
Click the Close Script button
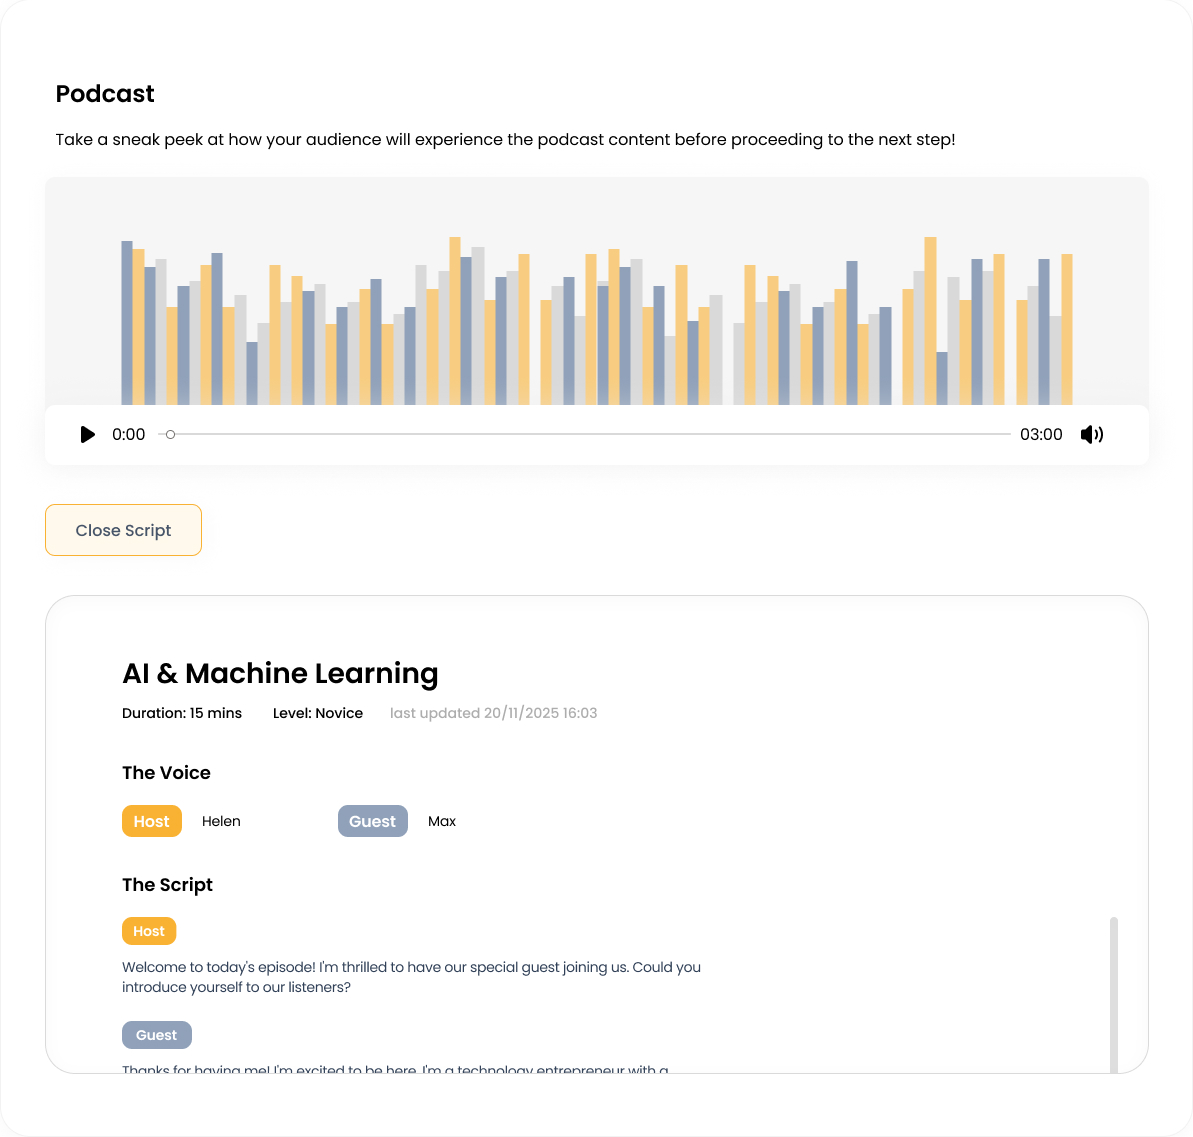[123, 530]
